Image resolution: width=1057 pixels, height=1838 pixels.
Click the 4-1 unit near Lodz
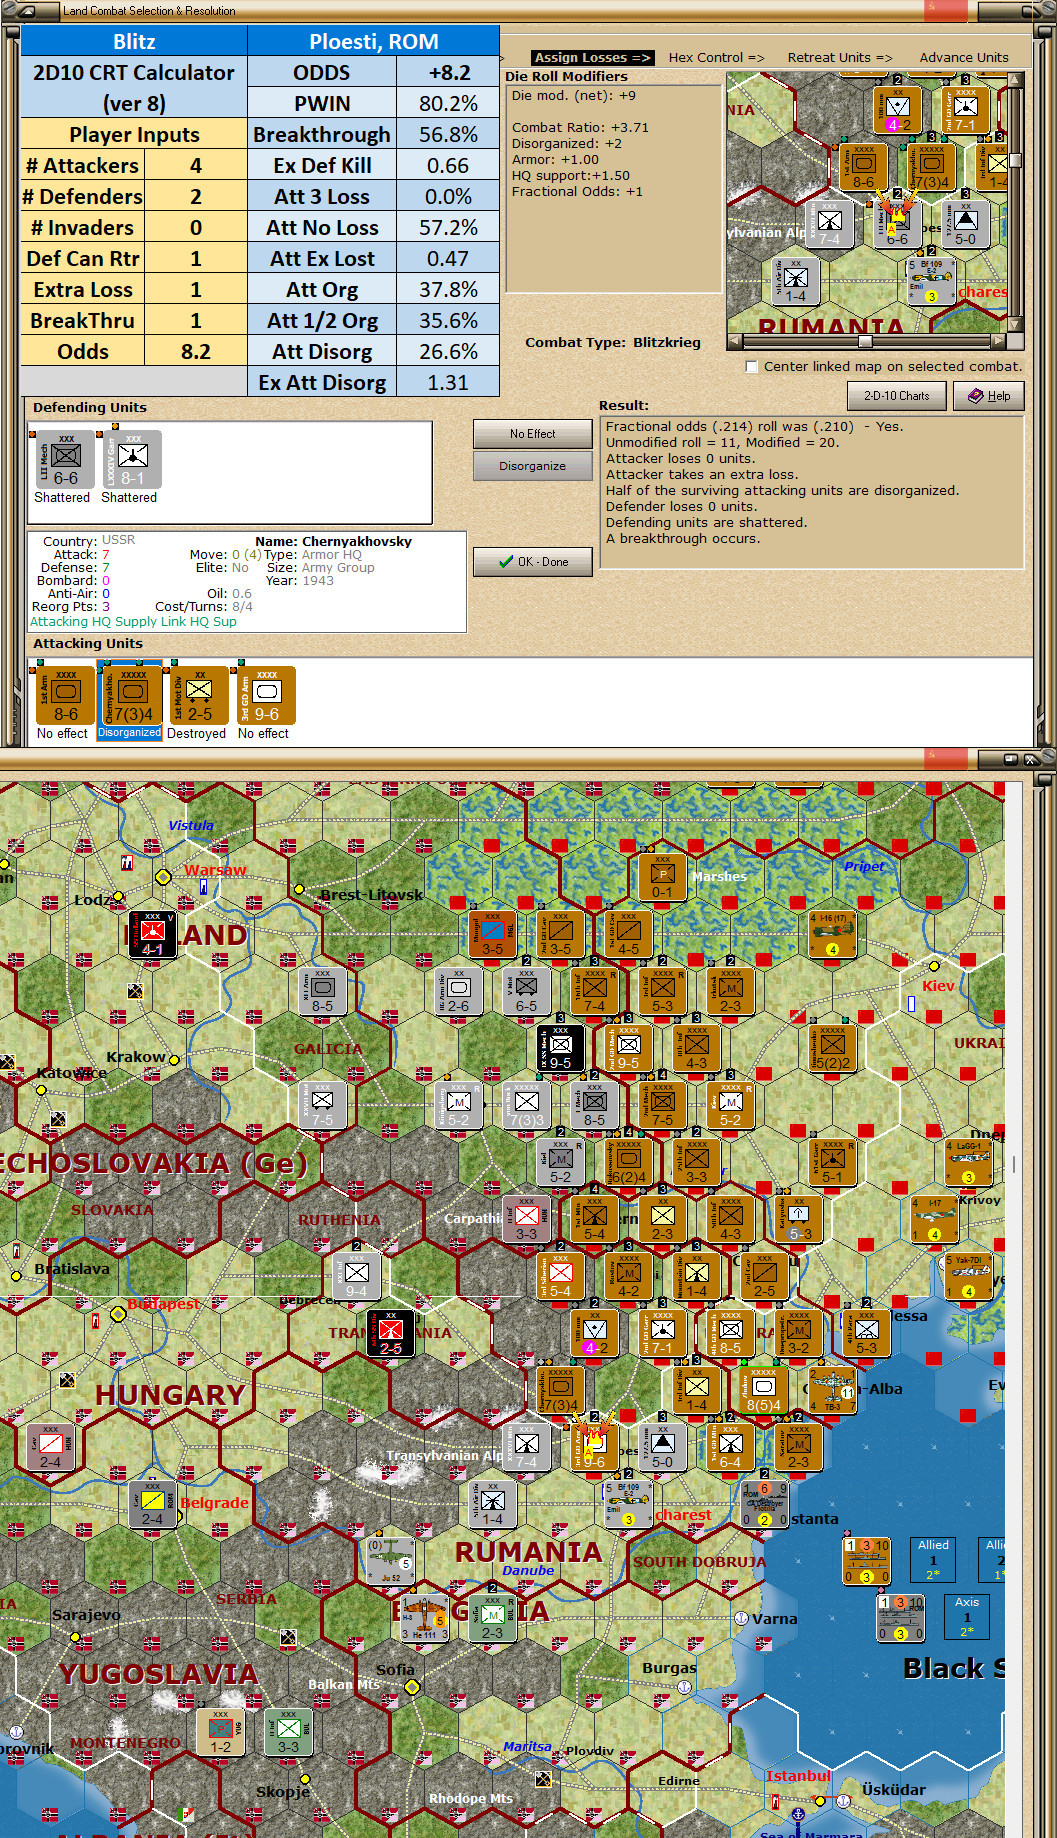(x=152, y=933)
